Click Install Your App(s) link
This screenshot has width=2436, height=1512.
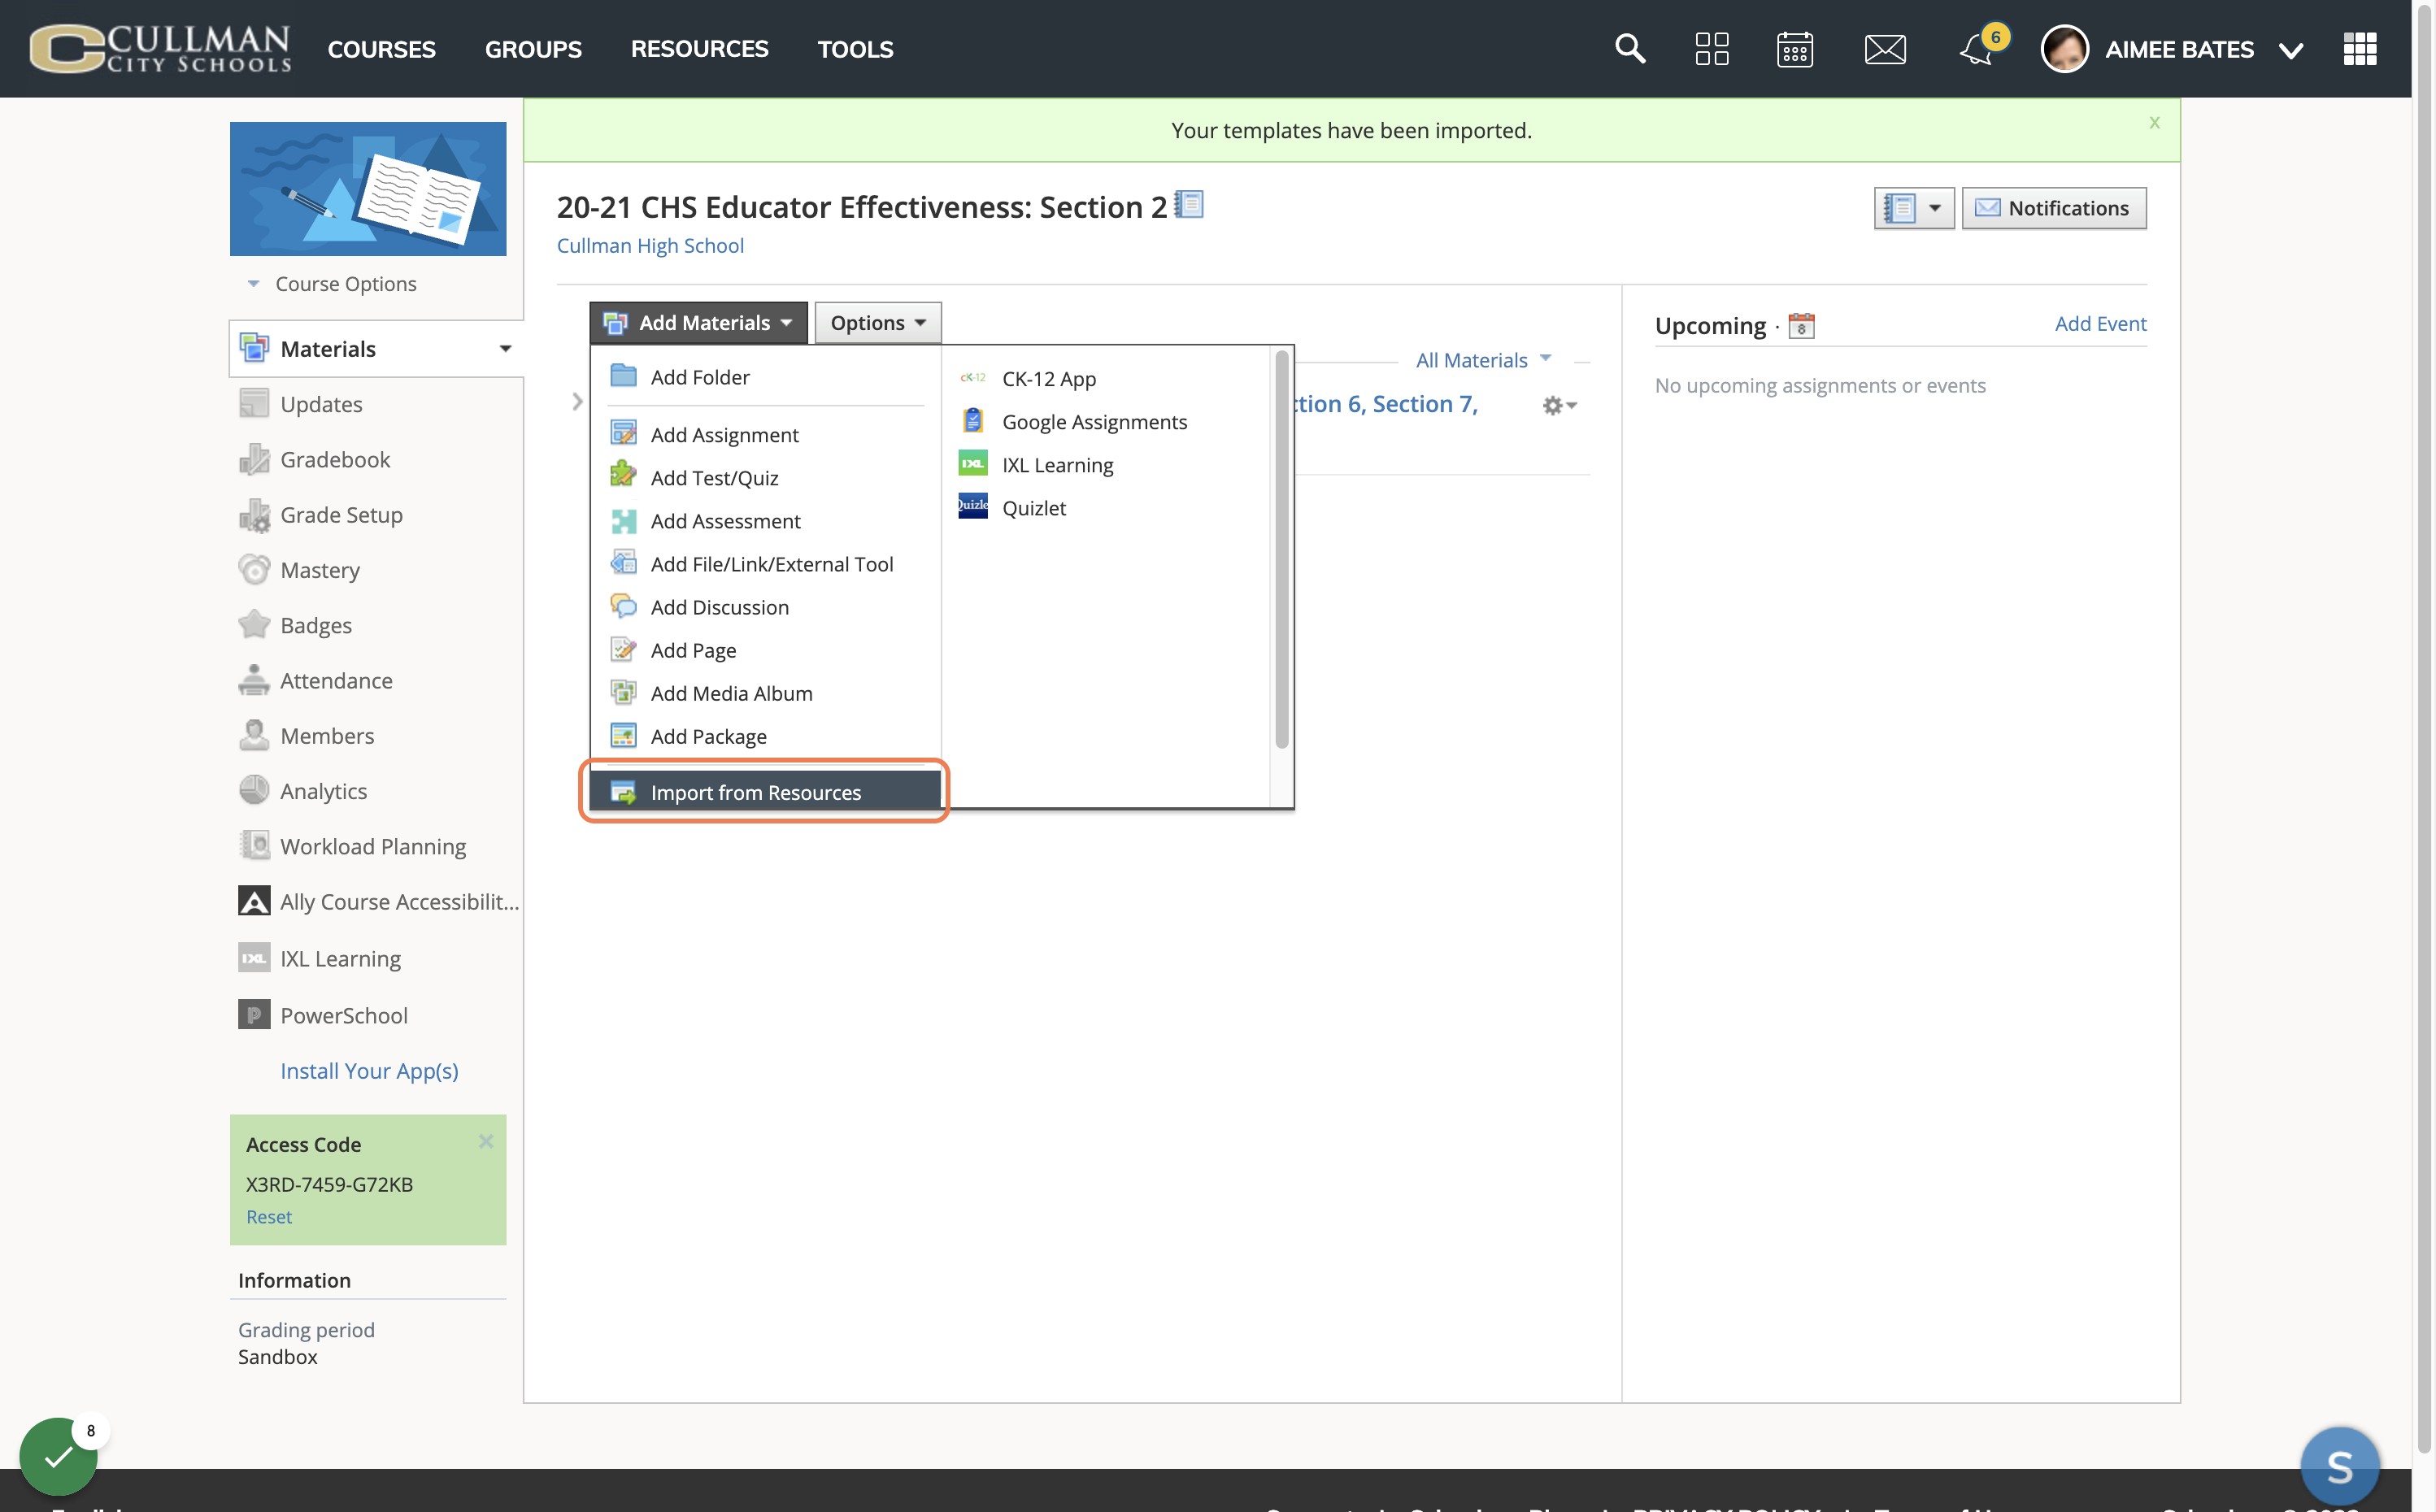[x=369, y=1070]
